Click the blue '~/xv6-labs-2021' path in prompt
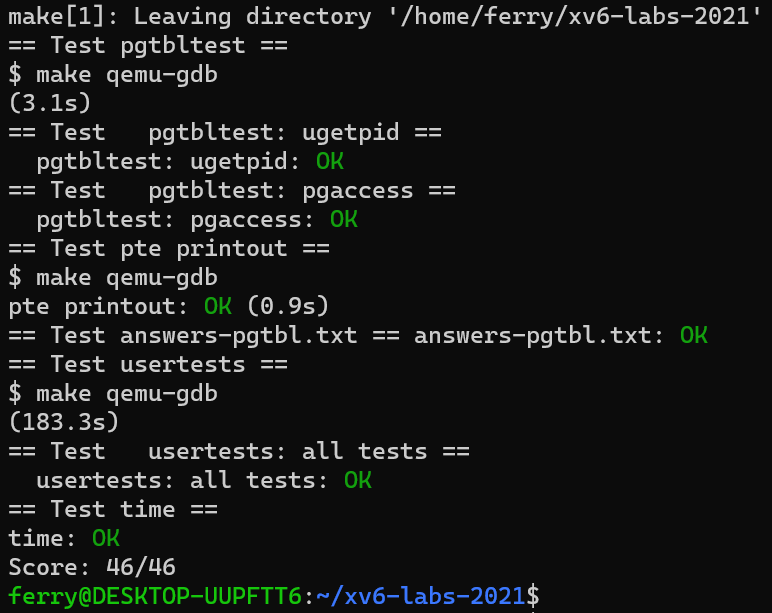This screenshot has height=613, width=772. (421, 596)
